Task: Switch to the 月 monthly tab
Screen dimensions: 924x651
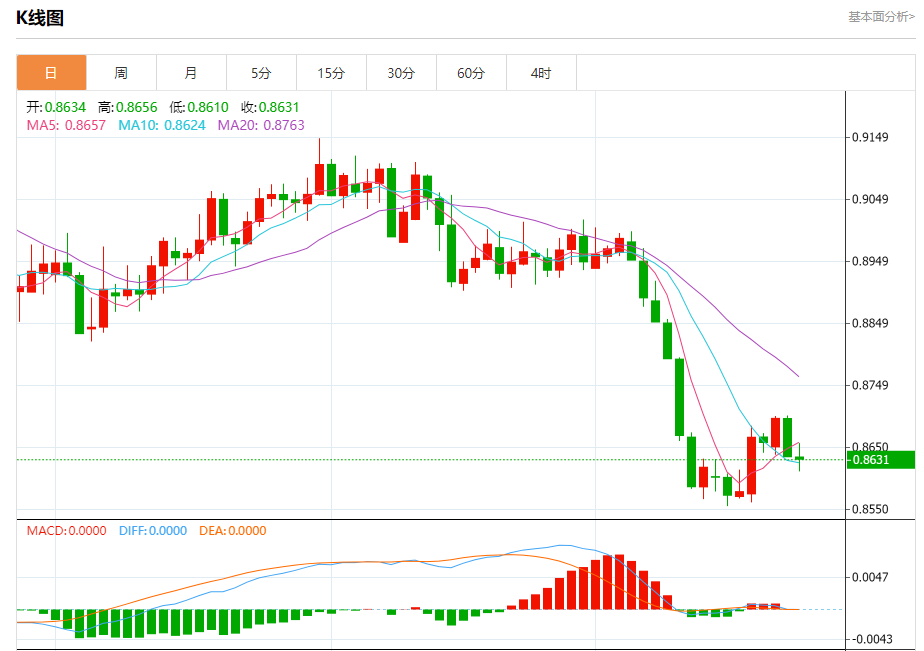Action: click(191, 72)
